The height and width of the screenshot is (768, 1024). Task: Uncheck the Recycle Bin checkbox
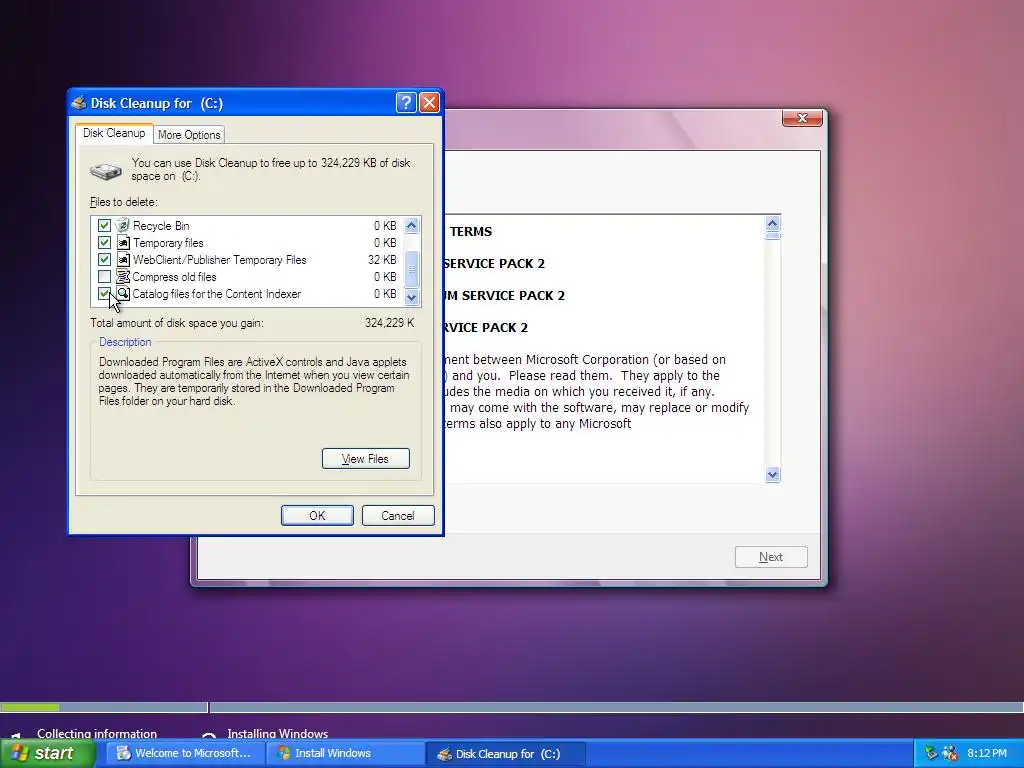point(104,225)
